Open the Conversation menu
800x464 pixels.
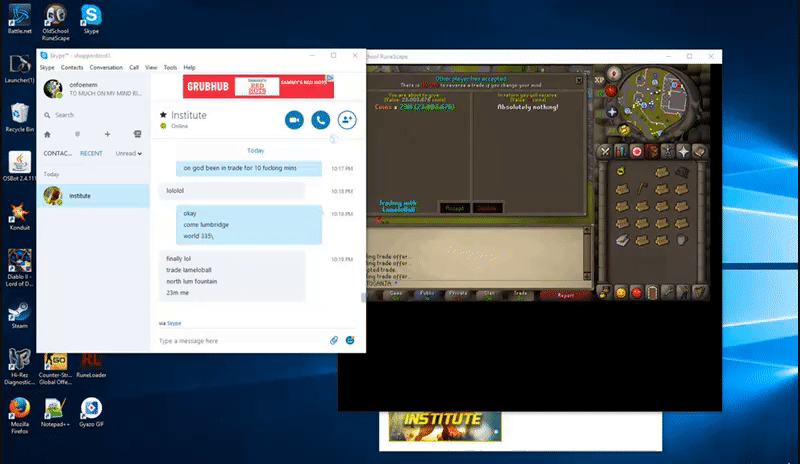coord(106,67)
